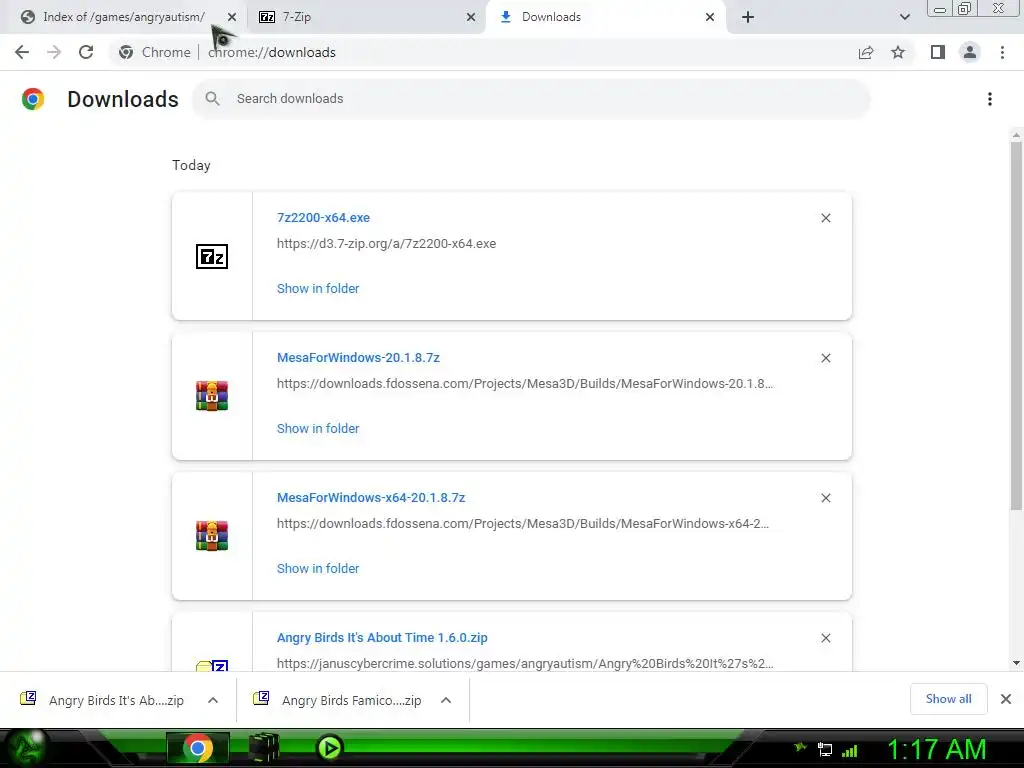
Task: Click the januscybercrime.solutions source URL
Action: coord(525,664)
